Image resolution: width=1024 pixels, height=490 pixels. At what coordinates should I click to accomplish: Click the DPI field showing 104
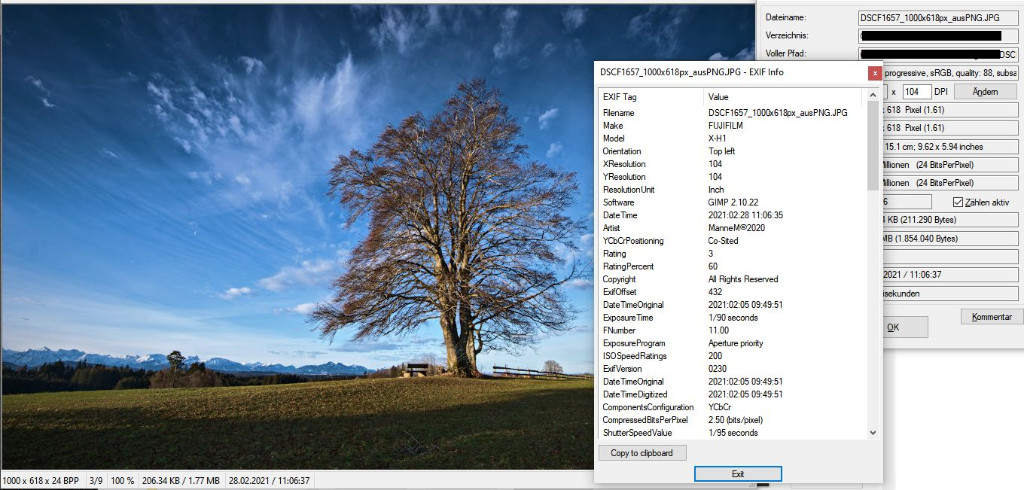[917, 91]
